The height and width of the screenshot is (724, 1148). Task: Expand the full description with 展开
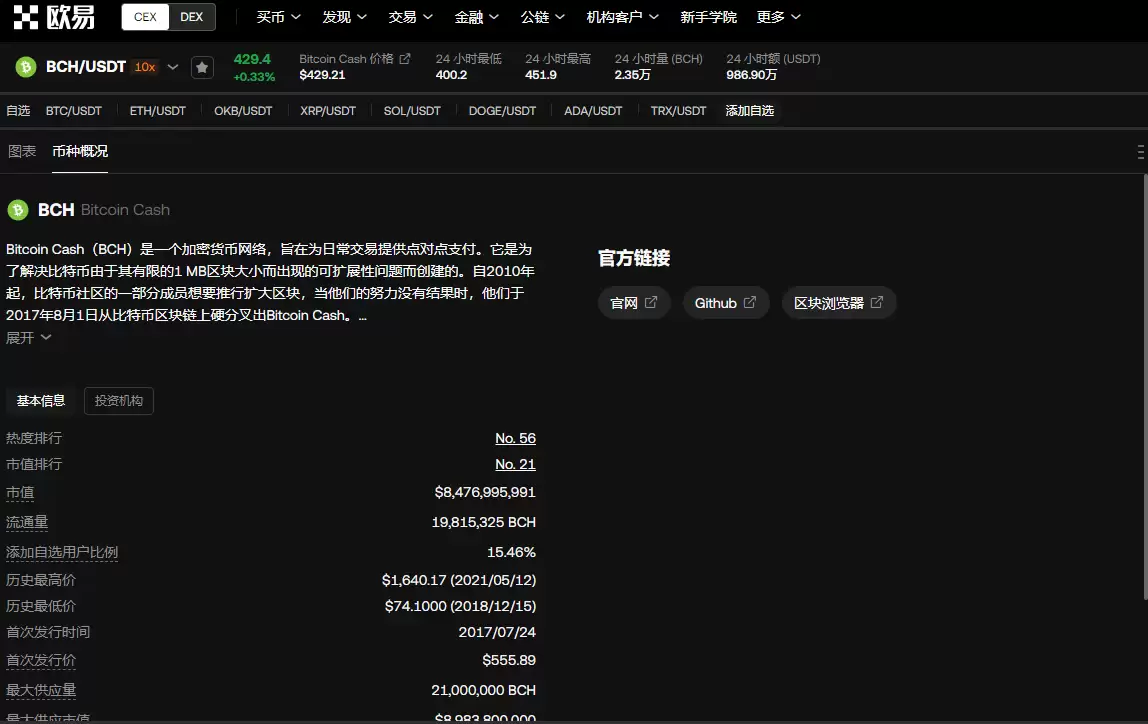point(29,337)
